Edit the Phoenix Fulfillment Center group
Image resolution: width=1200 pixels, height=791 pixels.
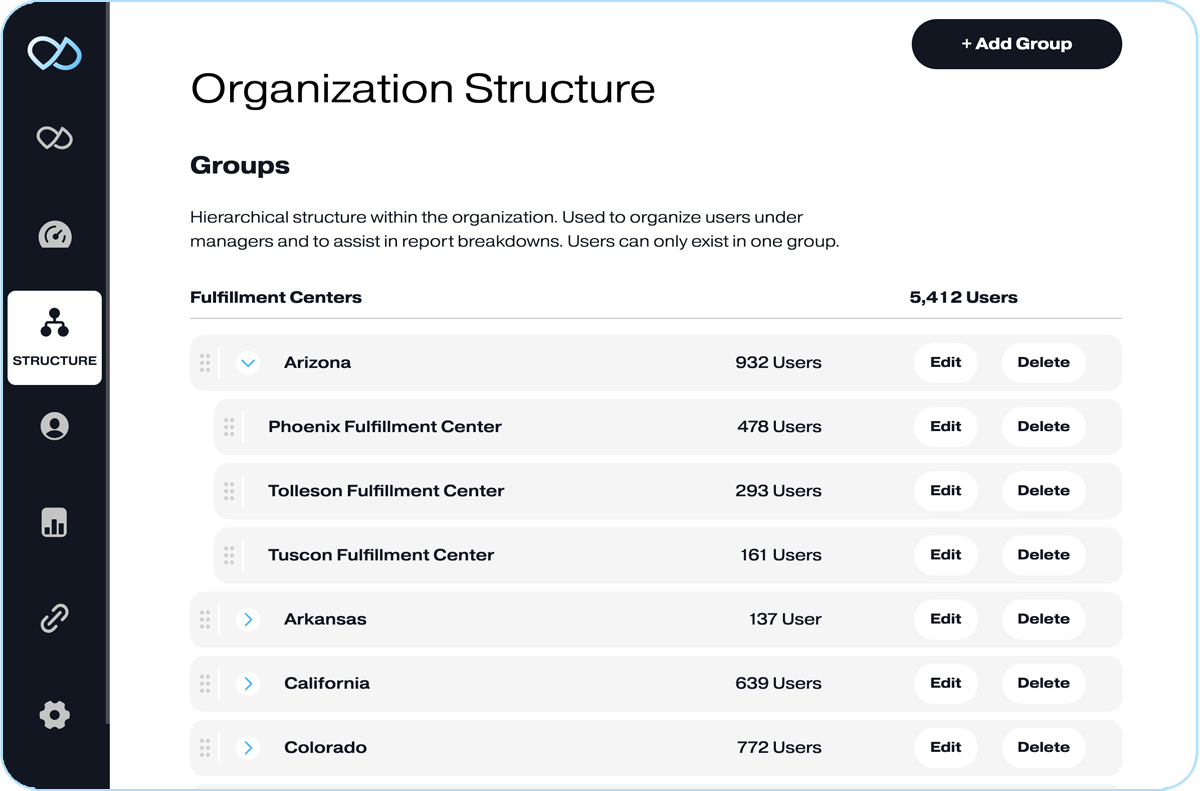945,427
